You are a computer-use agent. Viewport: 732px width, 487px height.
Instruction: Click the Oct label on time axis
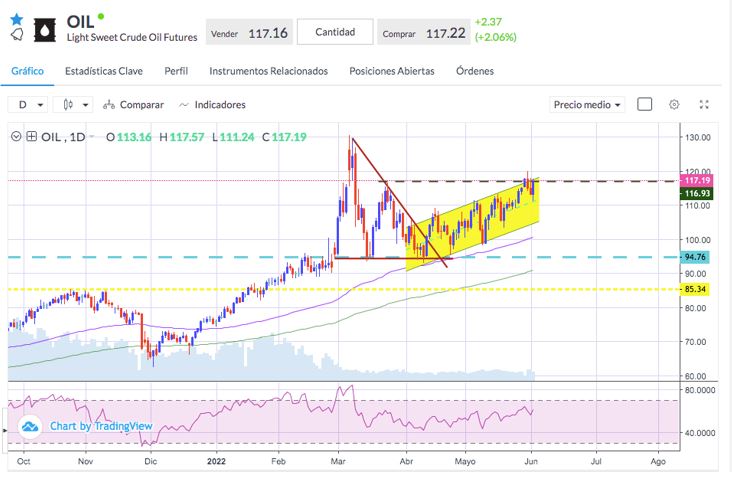[23, 461]
